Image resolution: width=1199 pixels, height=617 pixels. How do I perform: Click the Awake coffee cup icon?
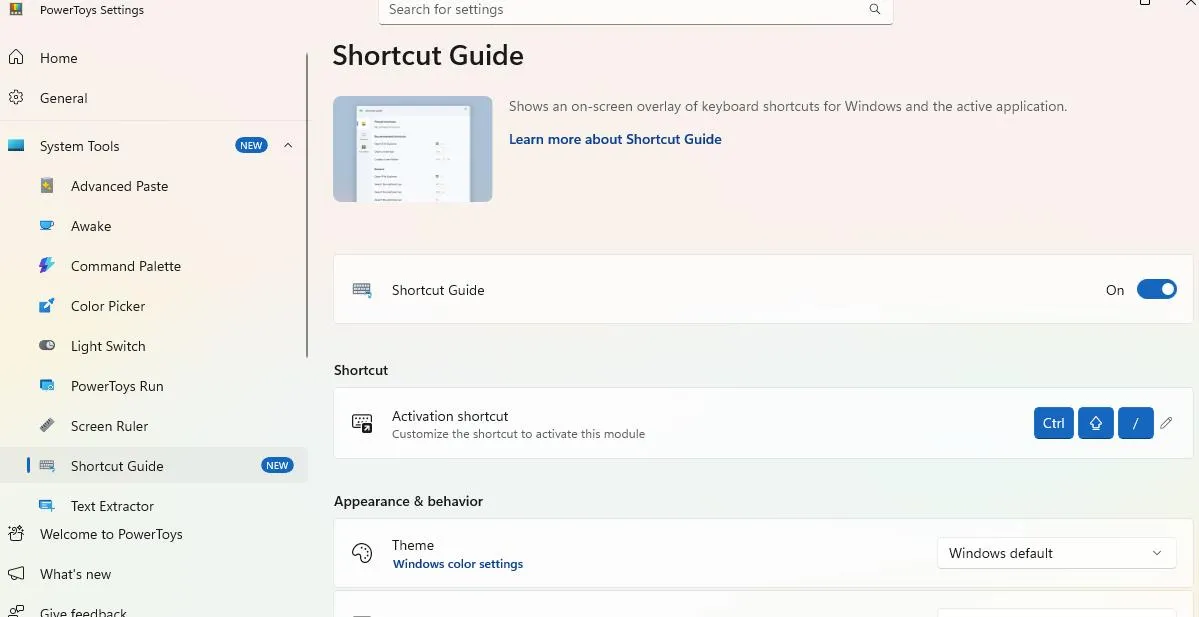coord(47,226)
